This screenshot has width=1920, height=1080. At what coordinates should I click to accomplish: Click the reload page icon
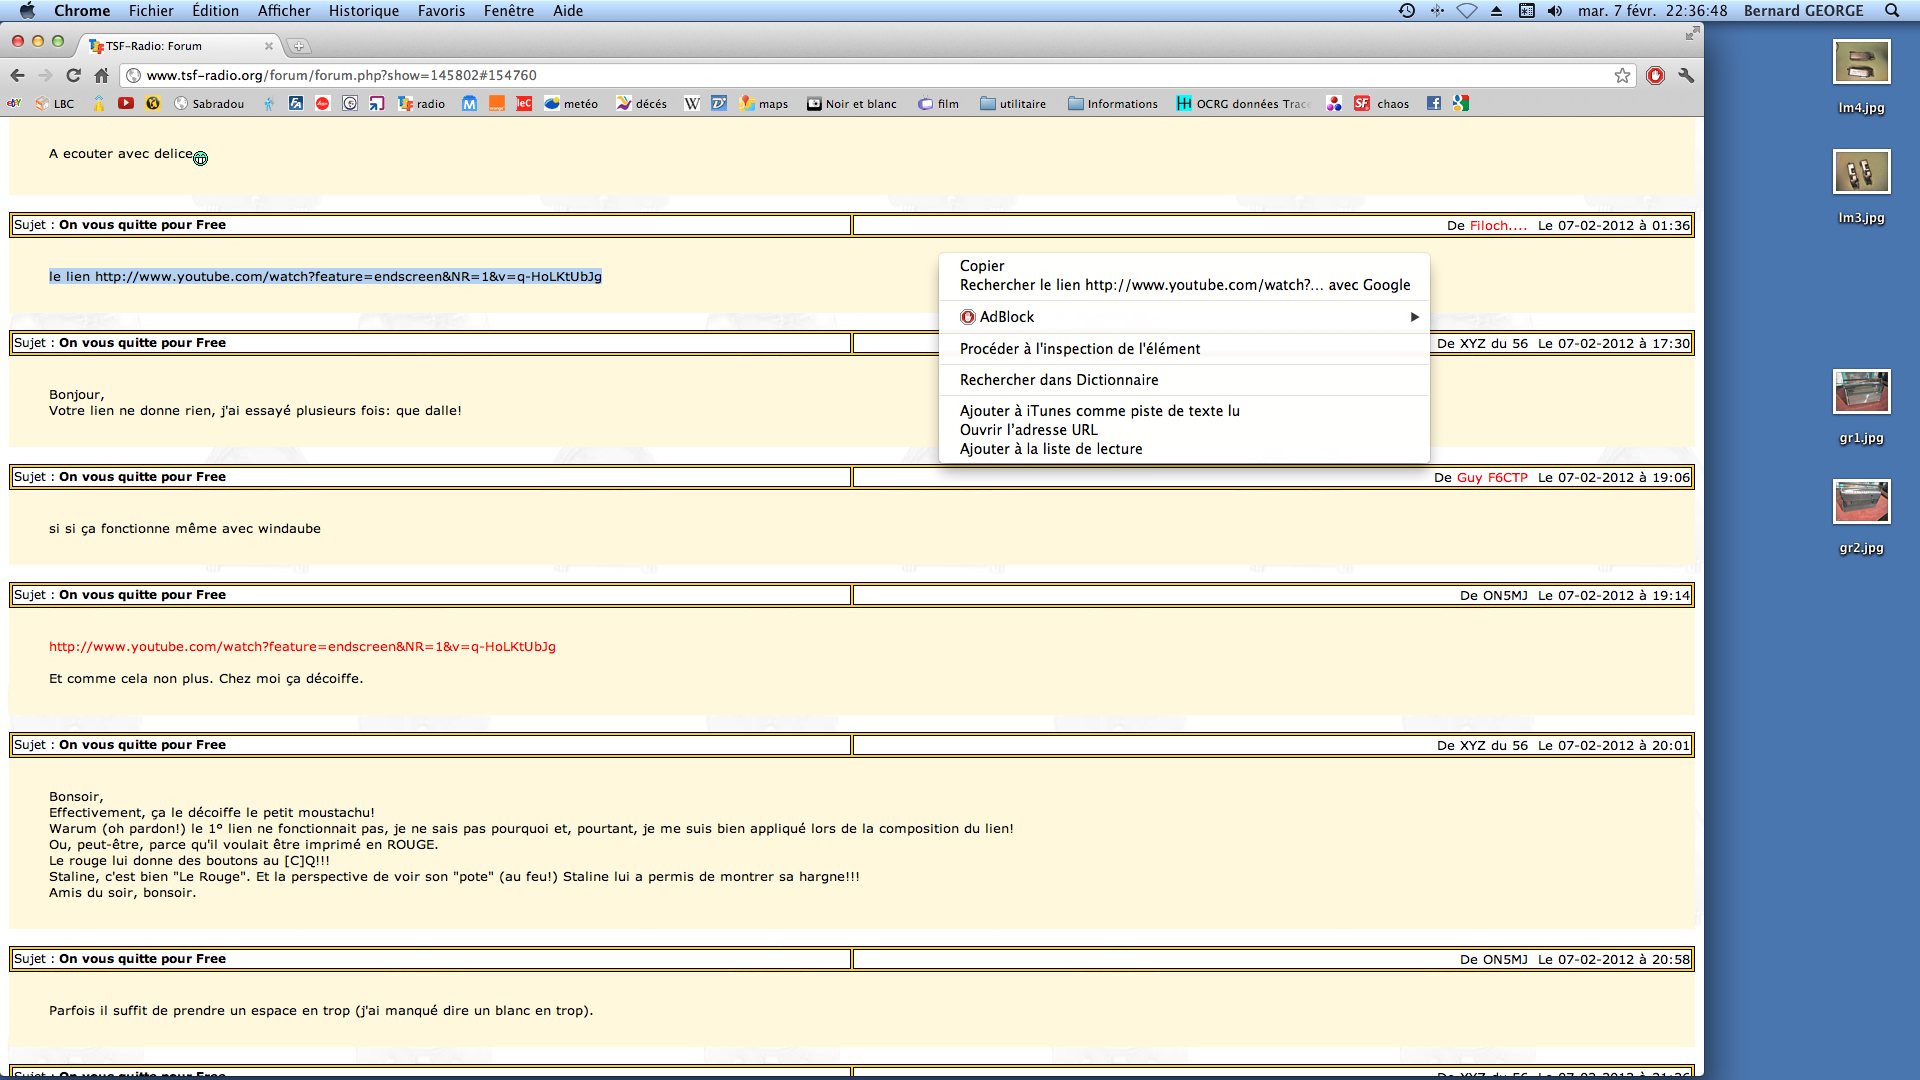point(73,75)
